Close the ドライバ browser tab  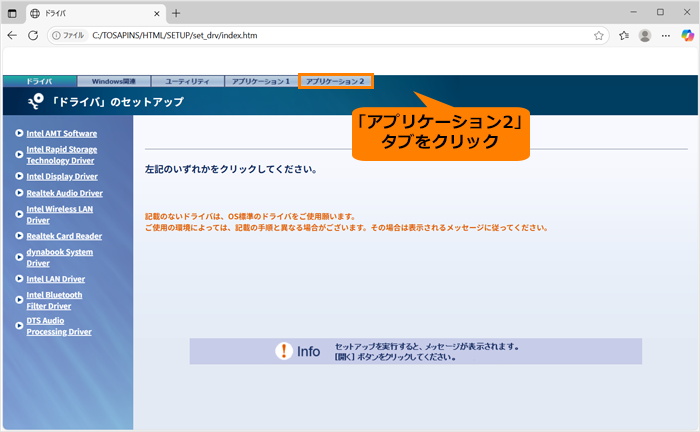click(157, 14)
